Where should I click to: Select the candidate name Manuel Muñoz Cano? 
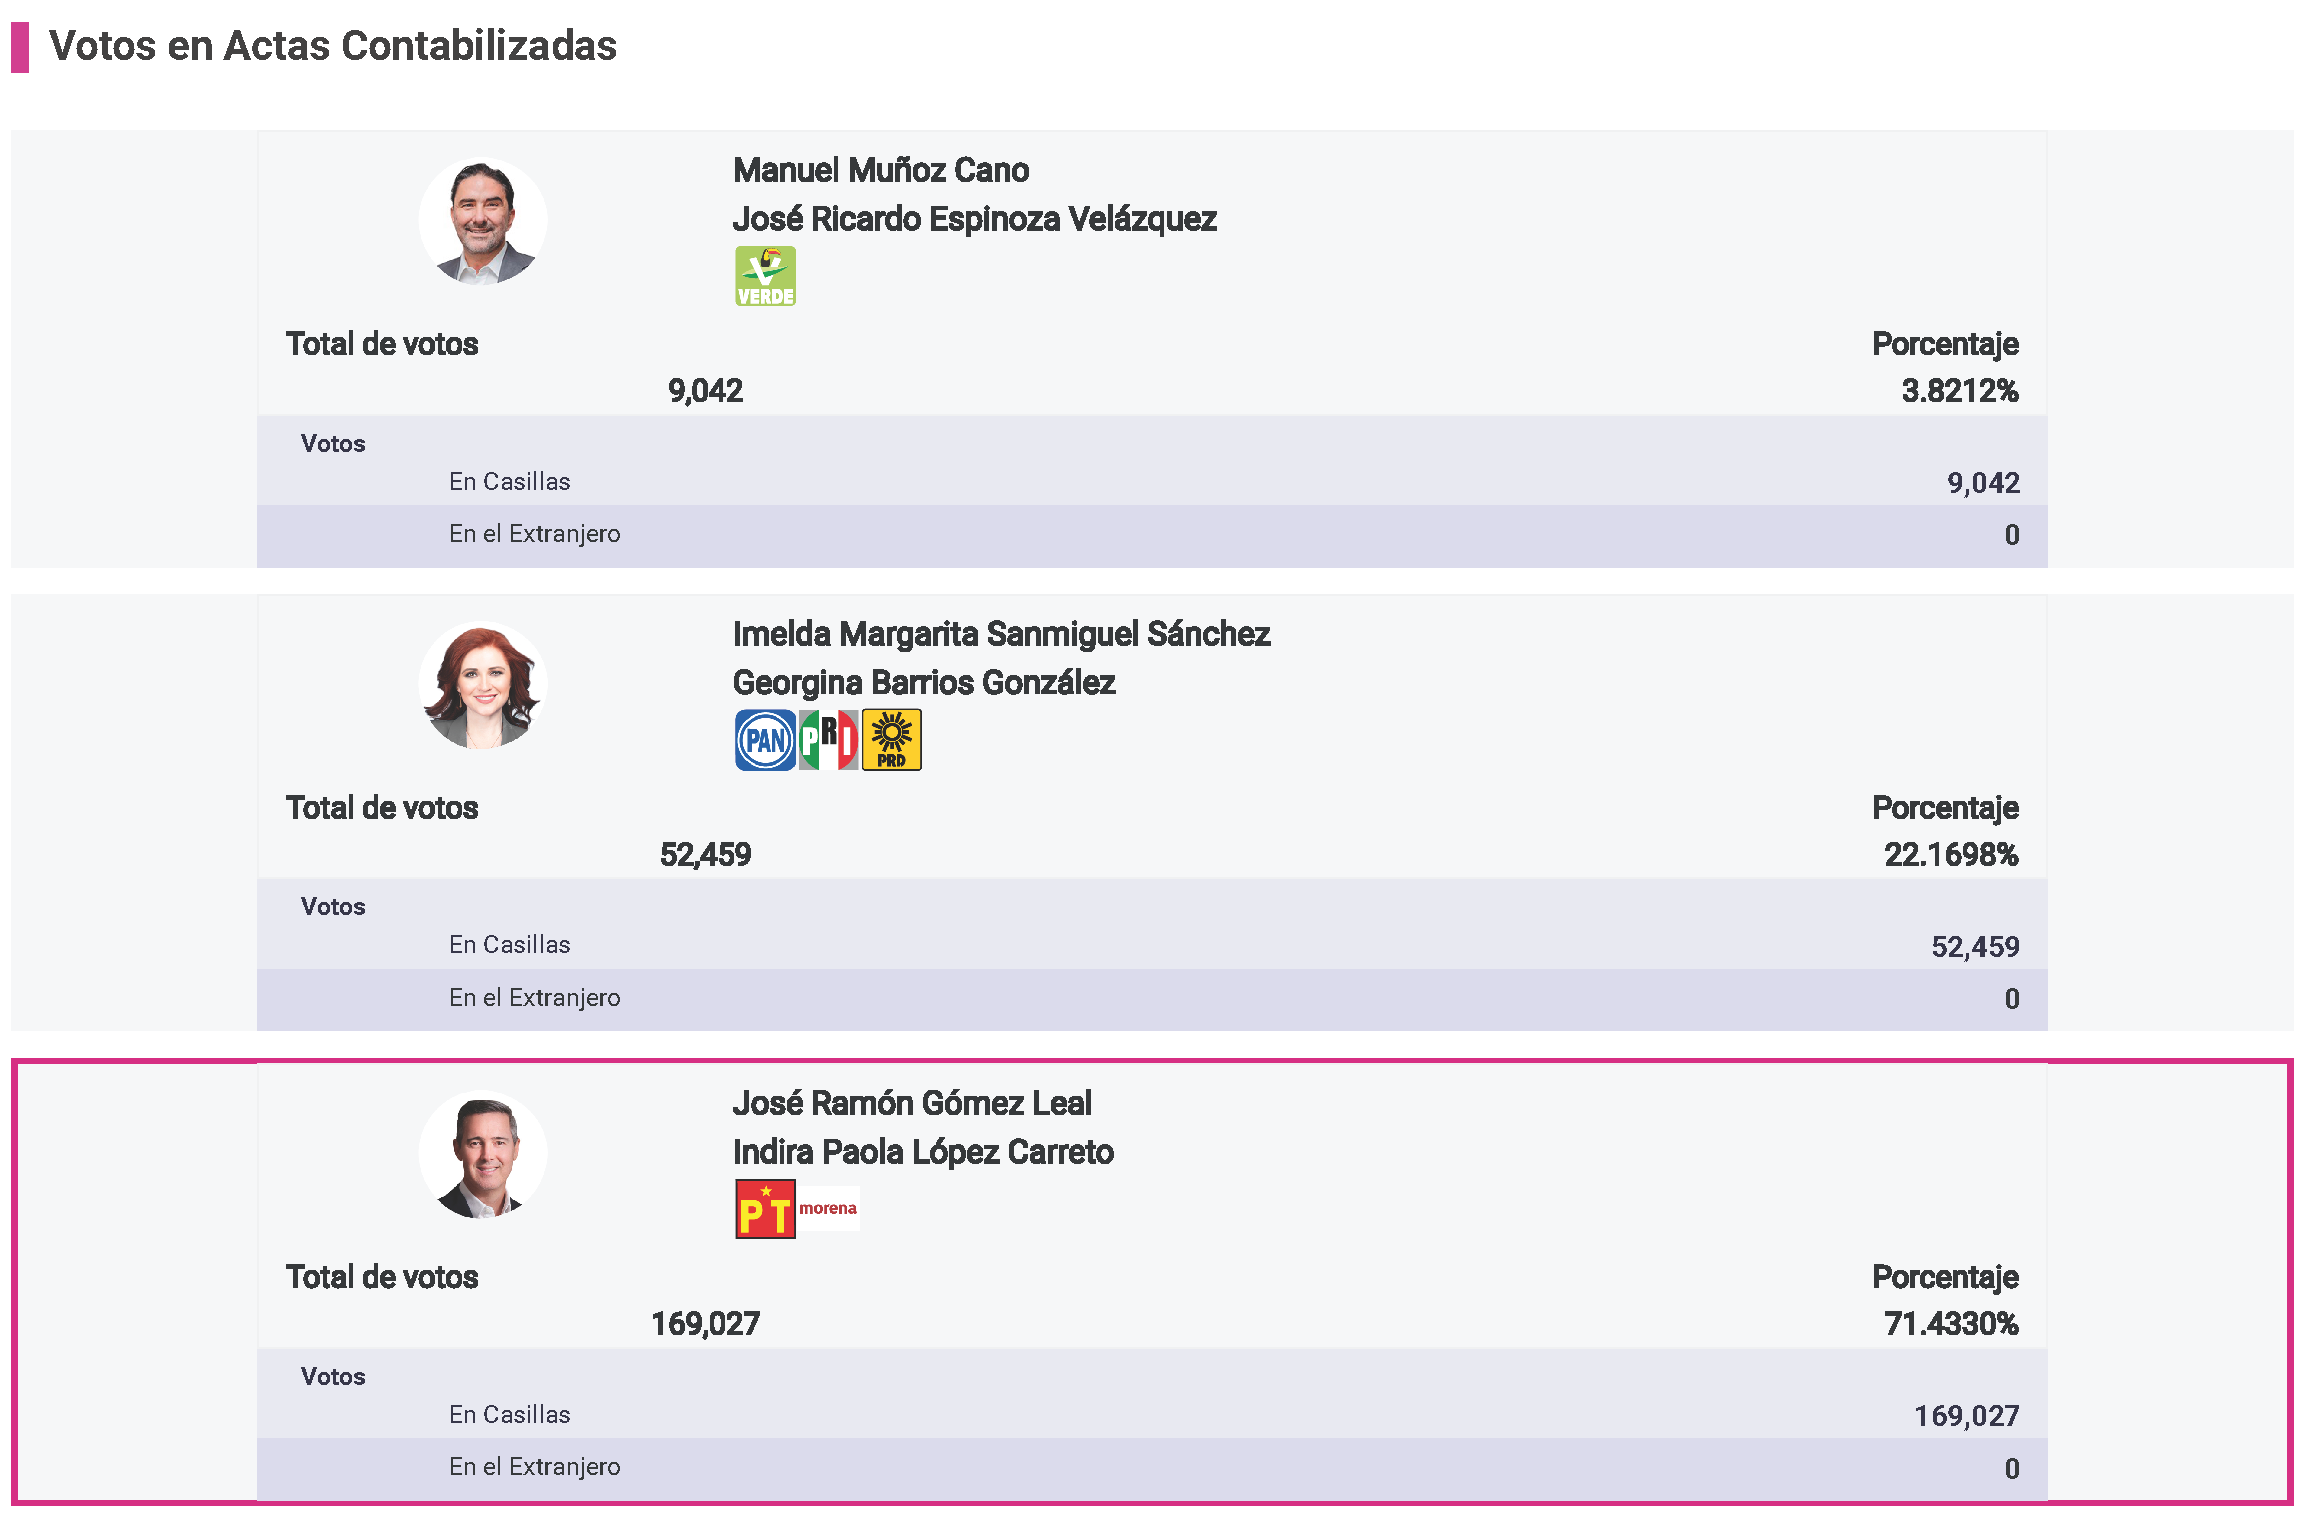tap(880, 170)
